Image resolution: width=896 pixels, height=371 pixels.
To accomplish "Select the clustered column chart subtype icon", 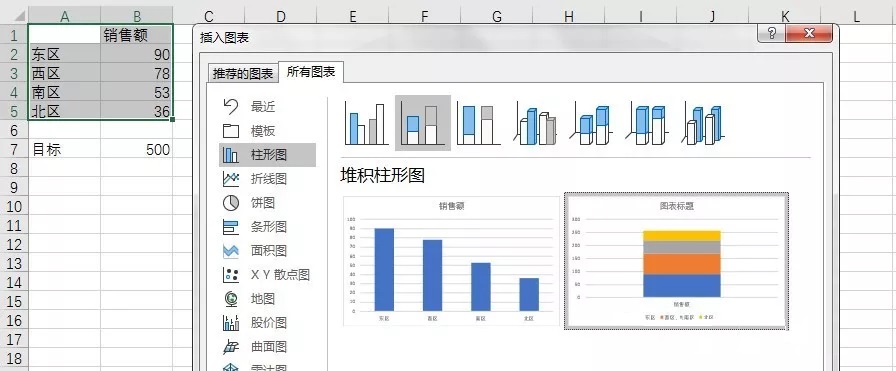I will 366,123.
